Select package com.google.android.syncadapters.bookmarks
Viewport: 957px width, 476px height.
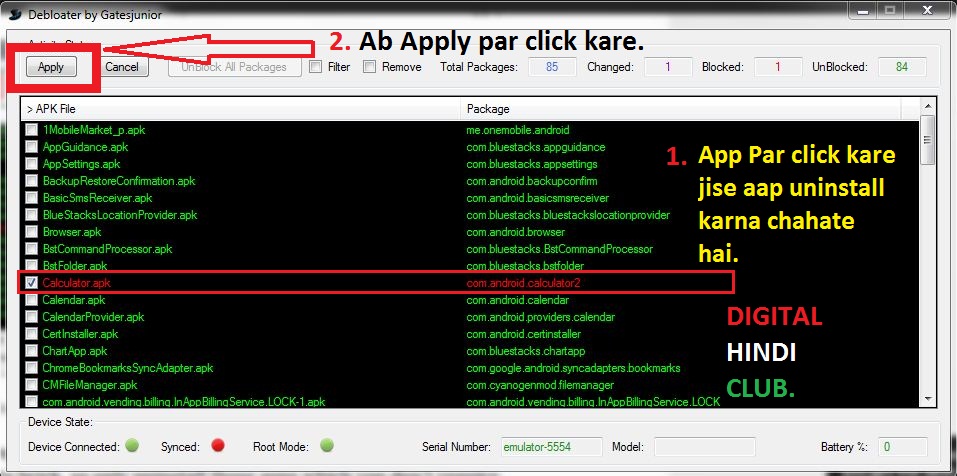[573, 368]
